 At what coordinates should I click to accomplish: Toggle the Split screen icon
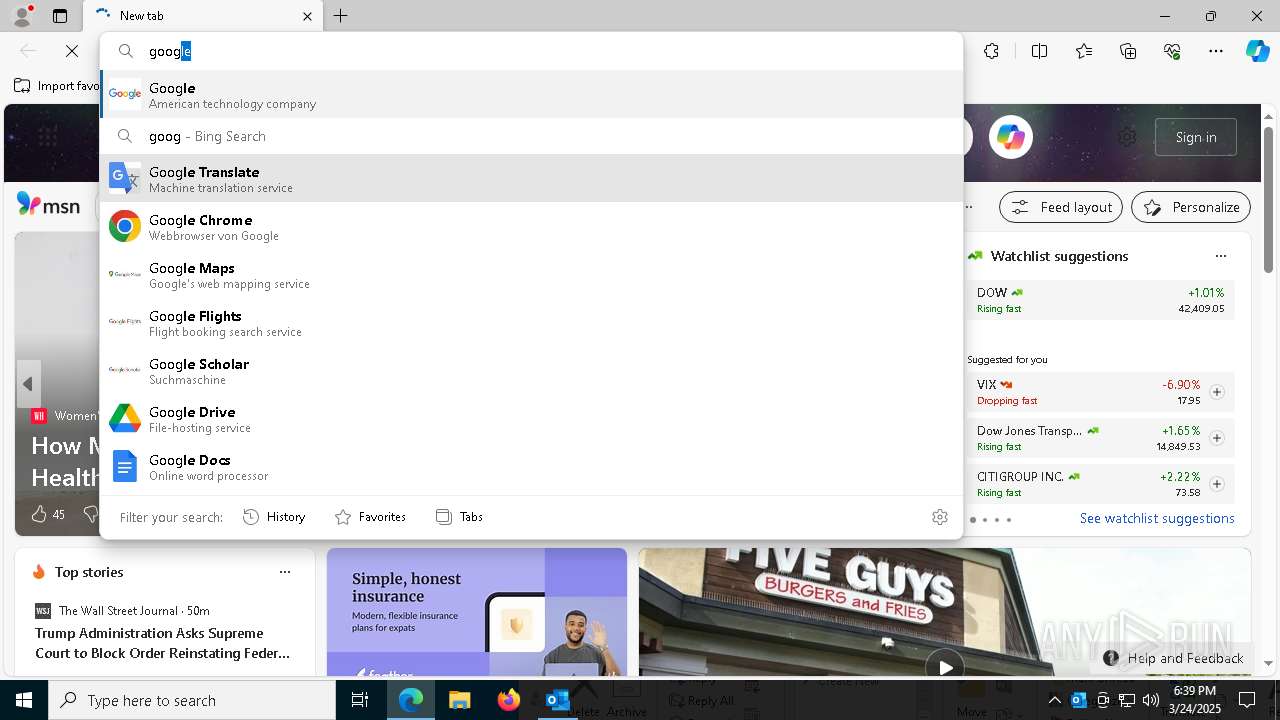1039,51
